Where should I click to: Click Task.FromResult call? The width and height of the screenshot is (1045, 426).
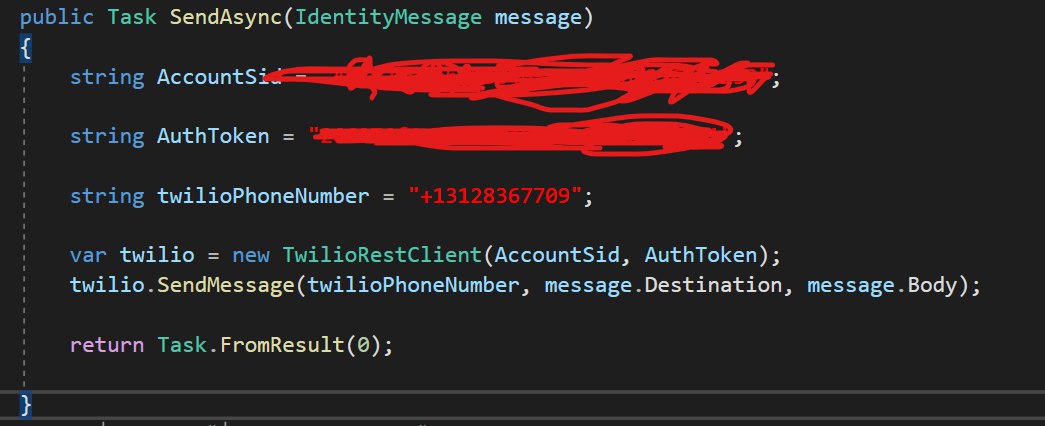(250, 345)
